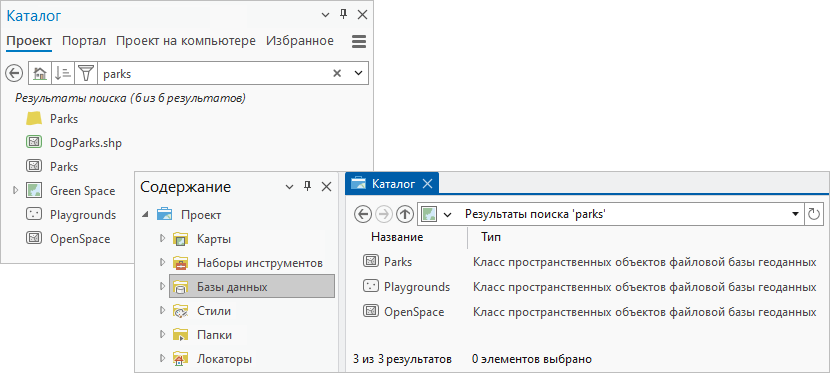This screenshot has width=830, height=373.
Task: Close the Каталог view tab
Action: click(428, 184)
